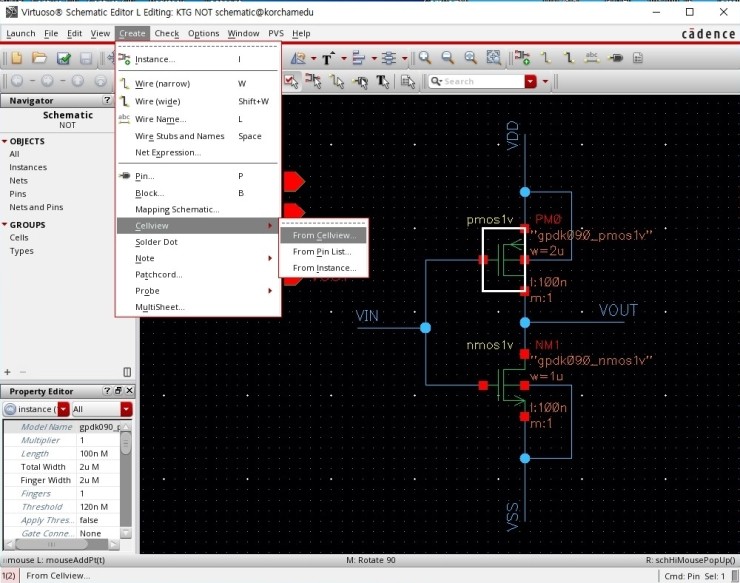The image size is (740, 583).
Task: Collapse the OBJECTS group in Navigator
Action: coord(4,141)
